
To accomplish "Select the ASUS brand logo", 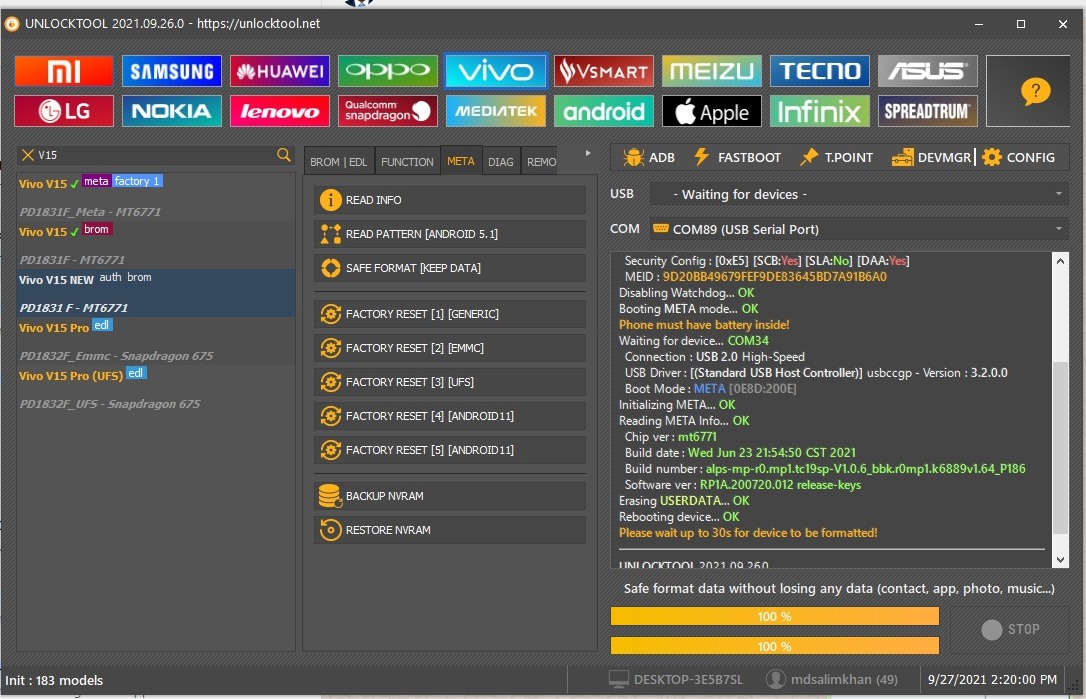I will click(928, 71).
